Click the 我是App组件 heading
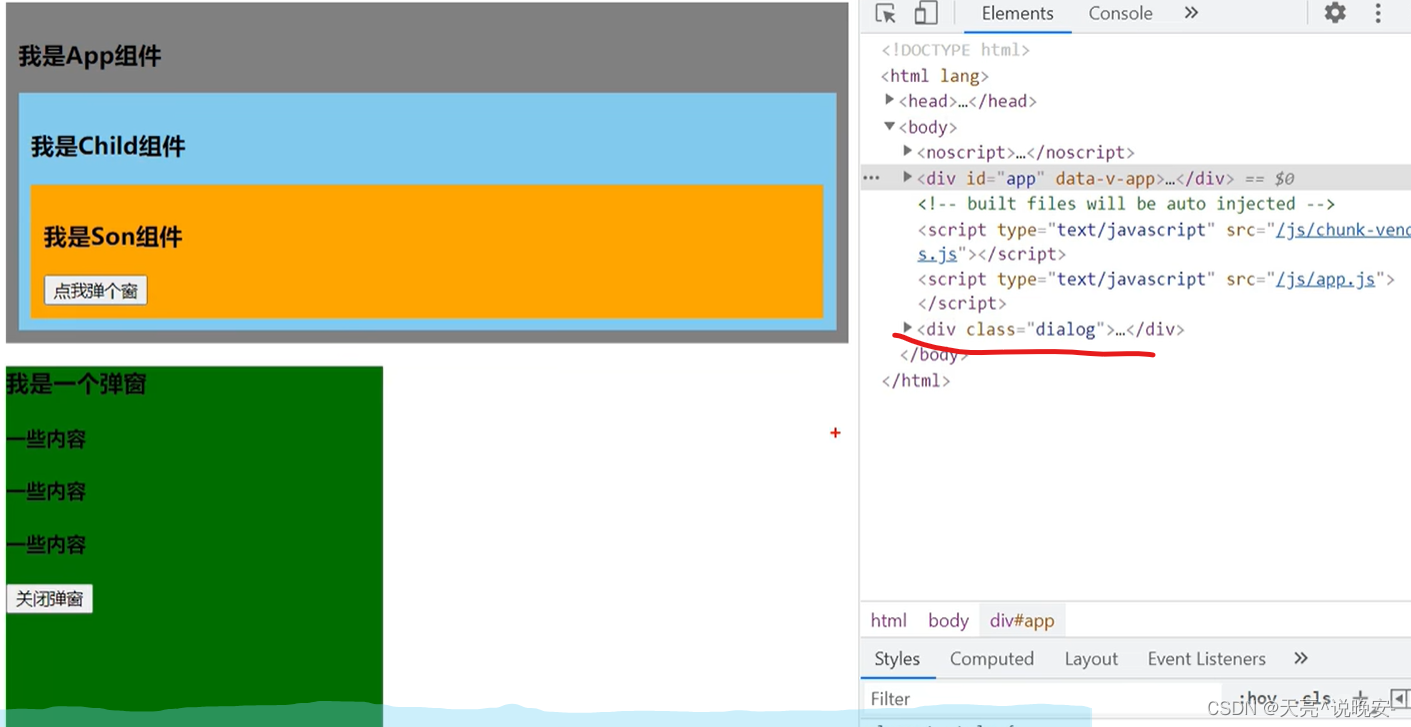The height and width of the screenshot is (727, 1411). [x=90, y=56]
